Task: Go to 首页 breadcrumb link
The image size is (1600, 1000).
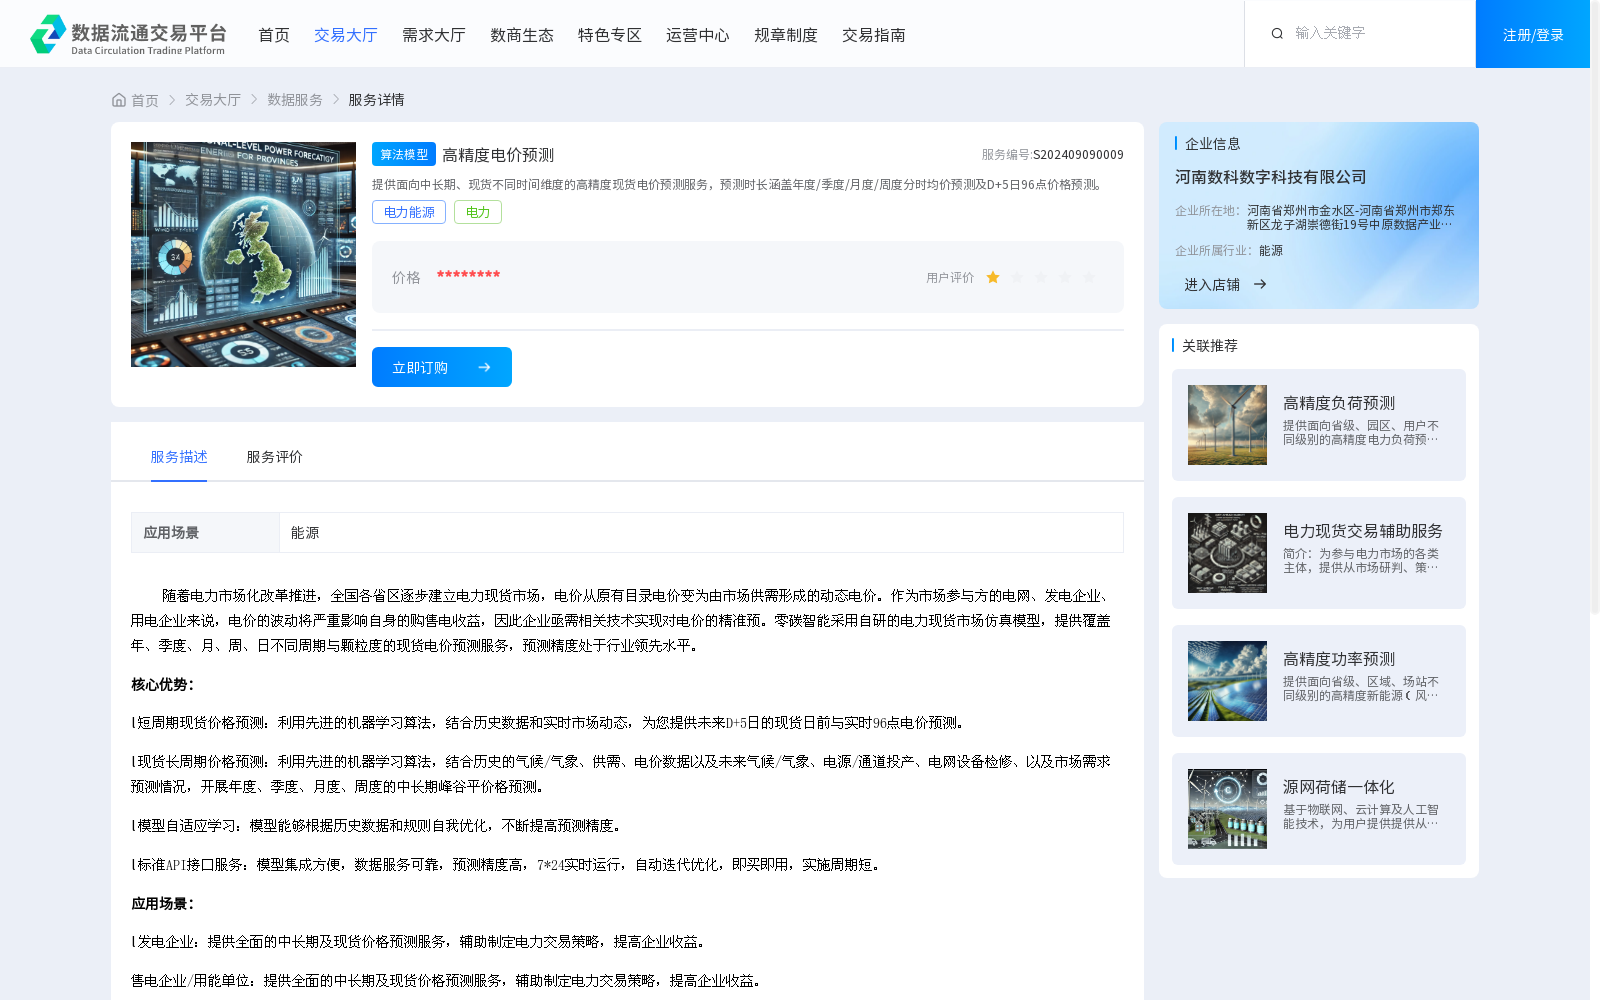Action: click(145, 100)
